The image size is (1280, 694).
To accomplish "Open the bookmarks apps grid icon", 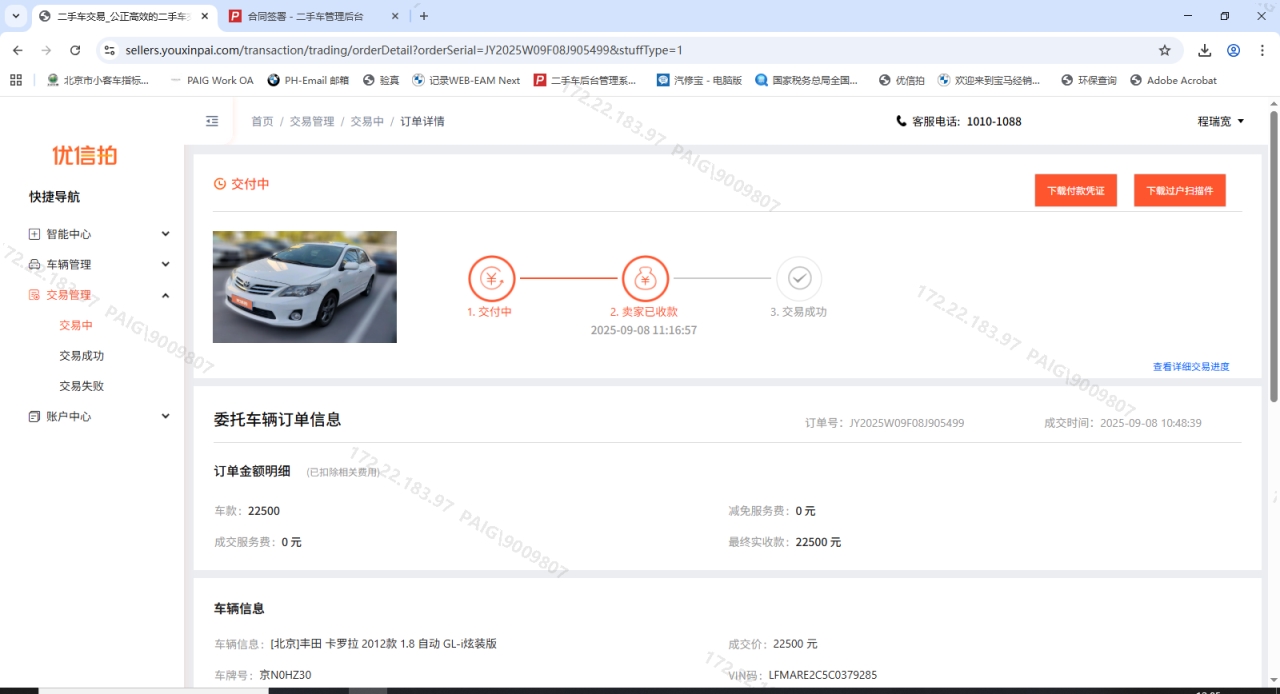I will coord(16,80).
